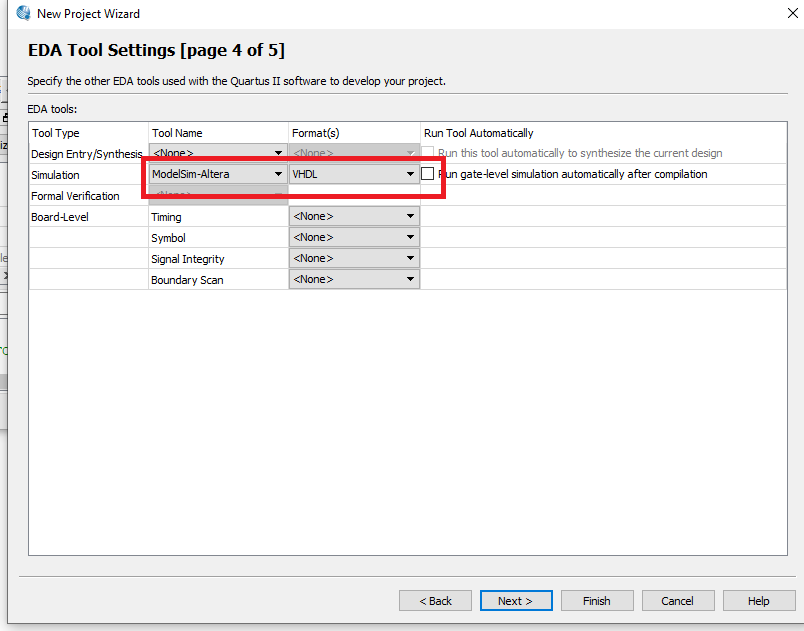This screenshot has width=804, height=631.
Task: Click the EDA Tool Settings page heading
Action: point(156,50)
